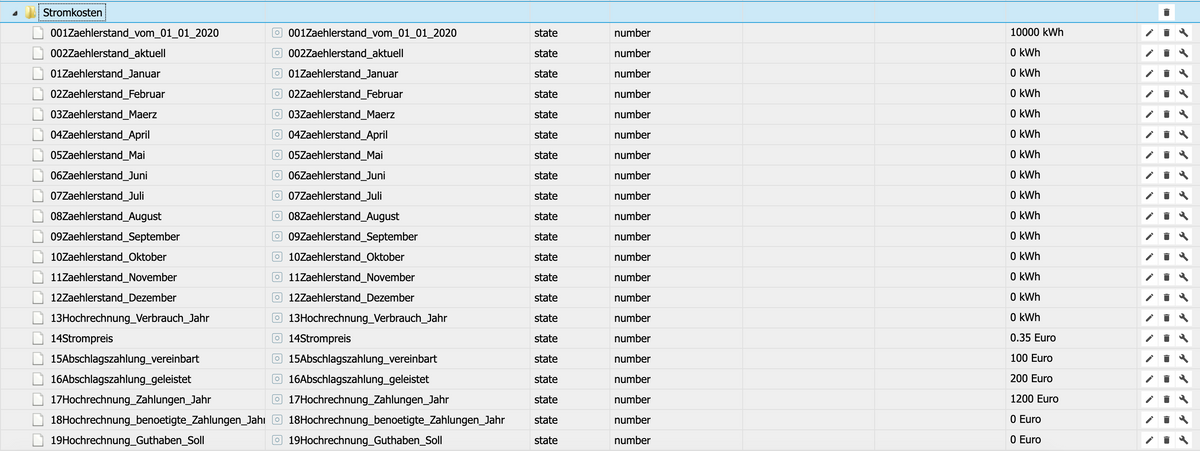Edit the 19Hochrechnung_Guthaben_Soll object
This screenshot has height=451, width=1200.
tap(1149, 440)
